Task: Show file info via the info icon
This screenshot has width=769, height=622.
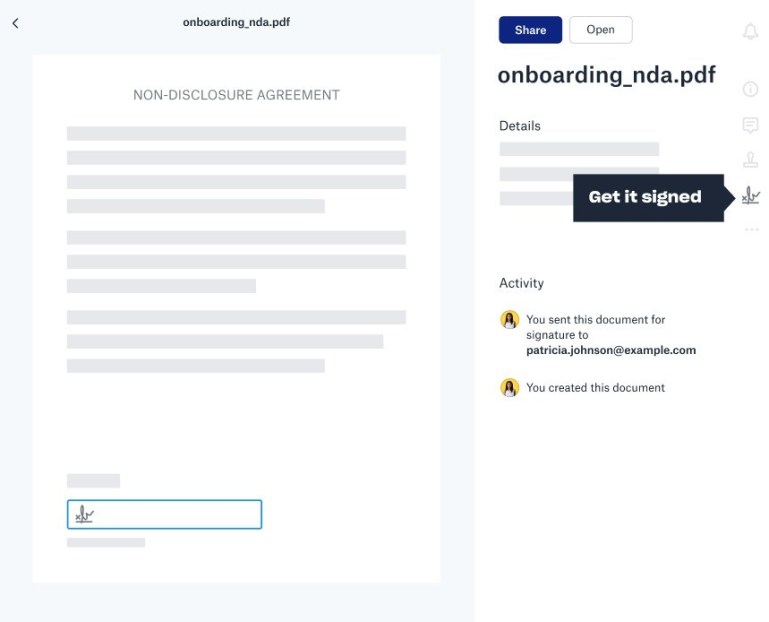Action: coord(750,90)
